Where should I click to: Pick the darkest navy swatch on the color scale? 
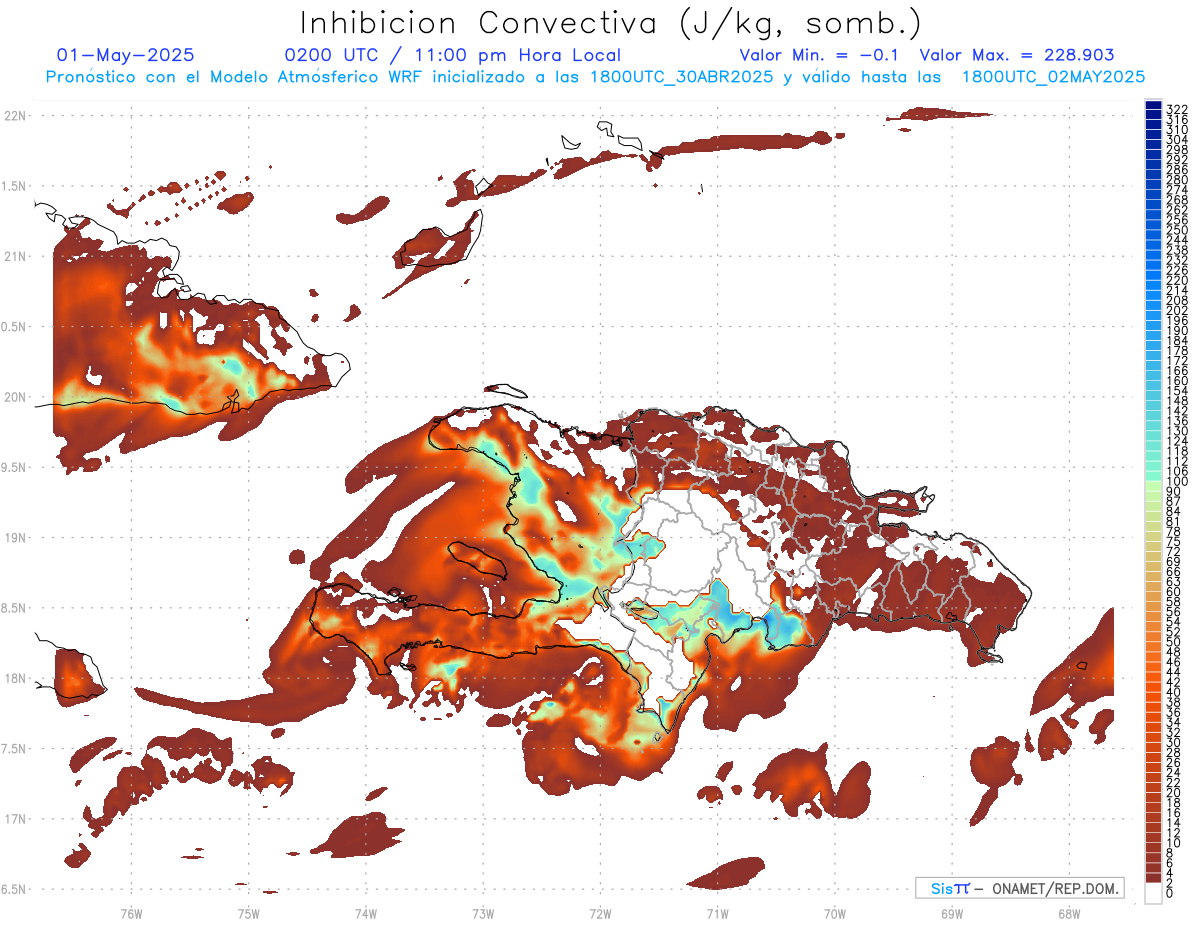[1153, 104]
